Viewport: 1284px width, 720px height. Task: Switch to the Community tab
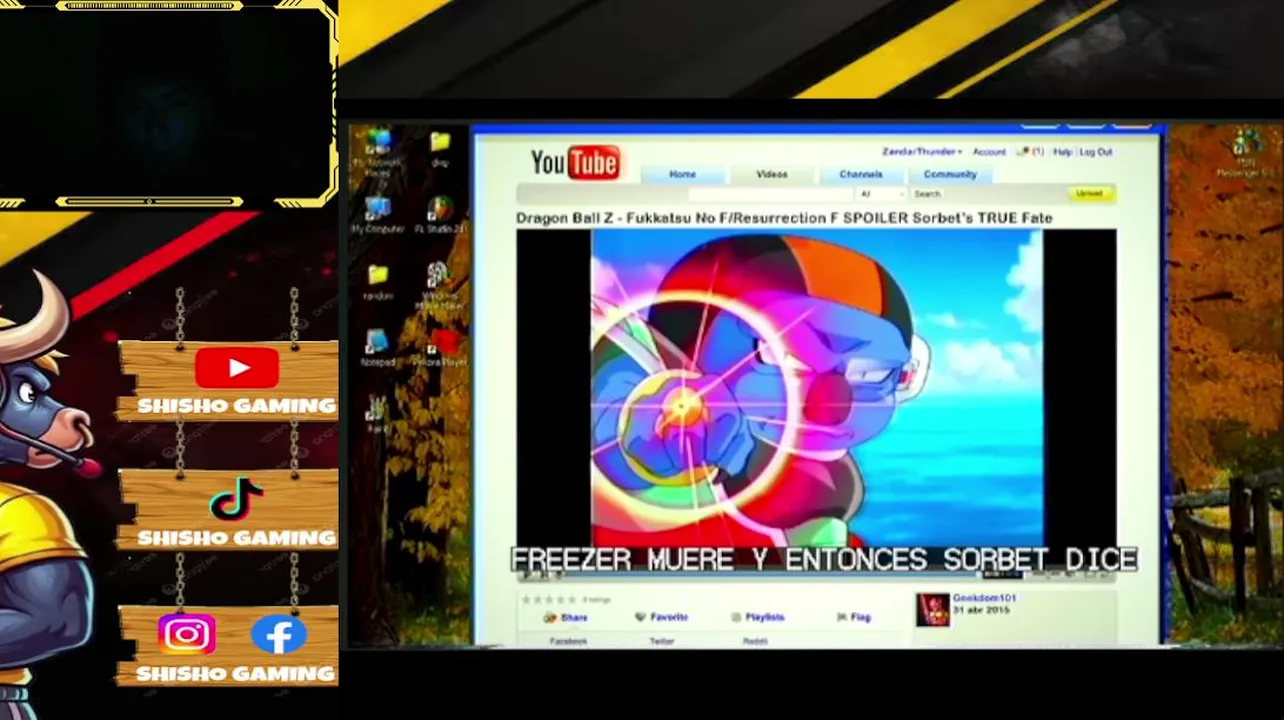click(950, 174)
